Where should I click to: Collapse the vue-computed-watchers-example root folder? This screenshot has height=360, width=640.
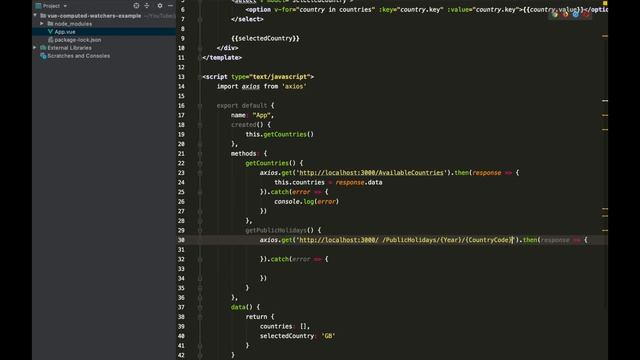click(x=35, y=16)
